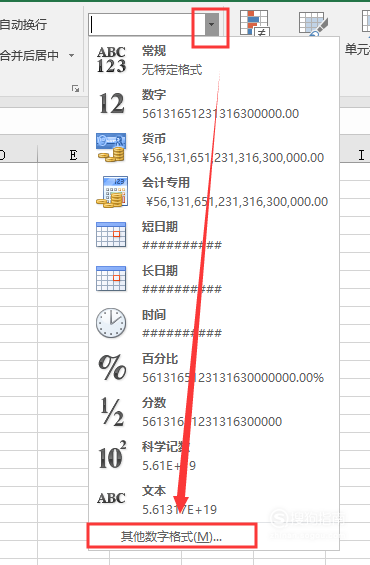The image size is (370, 565).
Task: Click the ½ fraction icon
Action: click(x=112, y=412)
